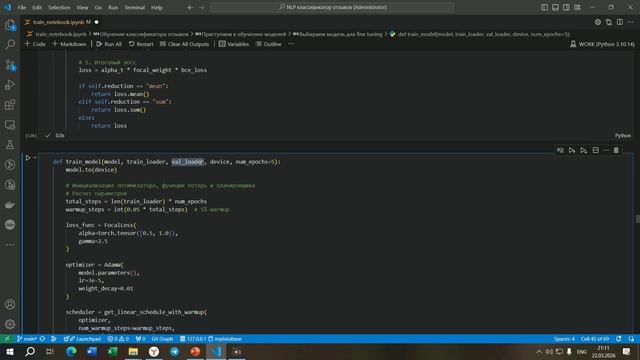This screenshot has width=640, height=360.
Task: Delete the train_model cell with trash icon
Action: pos(616,150)
